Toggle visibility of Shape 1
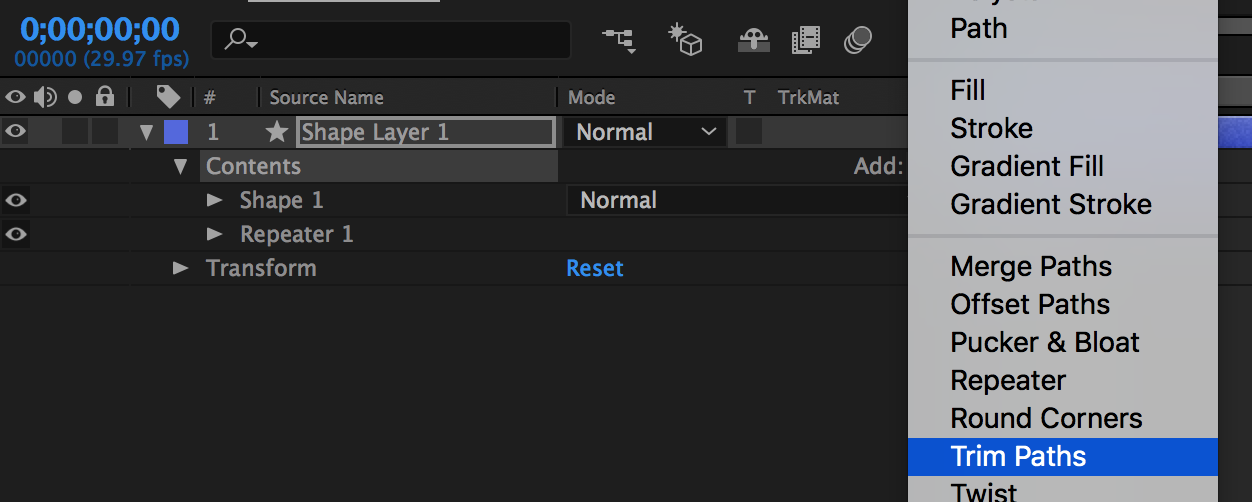Viewport: 1252px width, 502px height. 16,200
